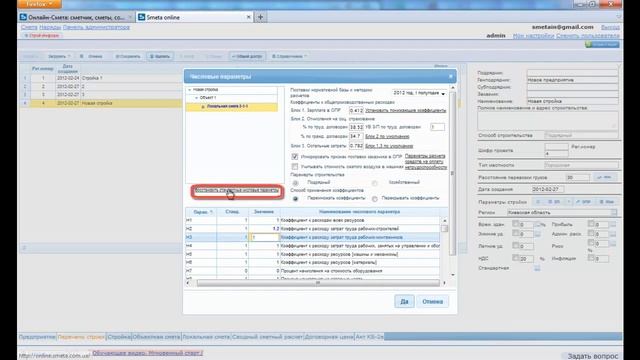Click the value edit box in row H3
The height and width of the screenshot is (360, 640).
click(x=264, y=237)
